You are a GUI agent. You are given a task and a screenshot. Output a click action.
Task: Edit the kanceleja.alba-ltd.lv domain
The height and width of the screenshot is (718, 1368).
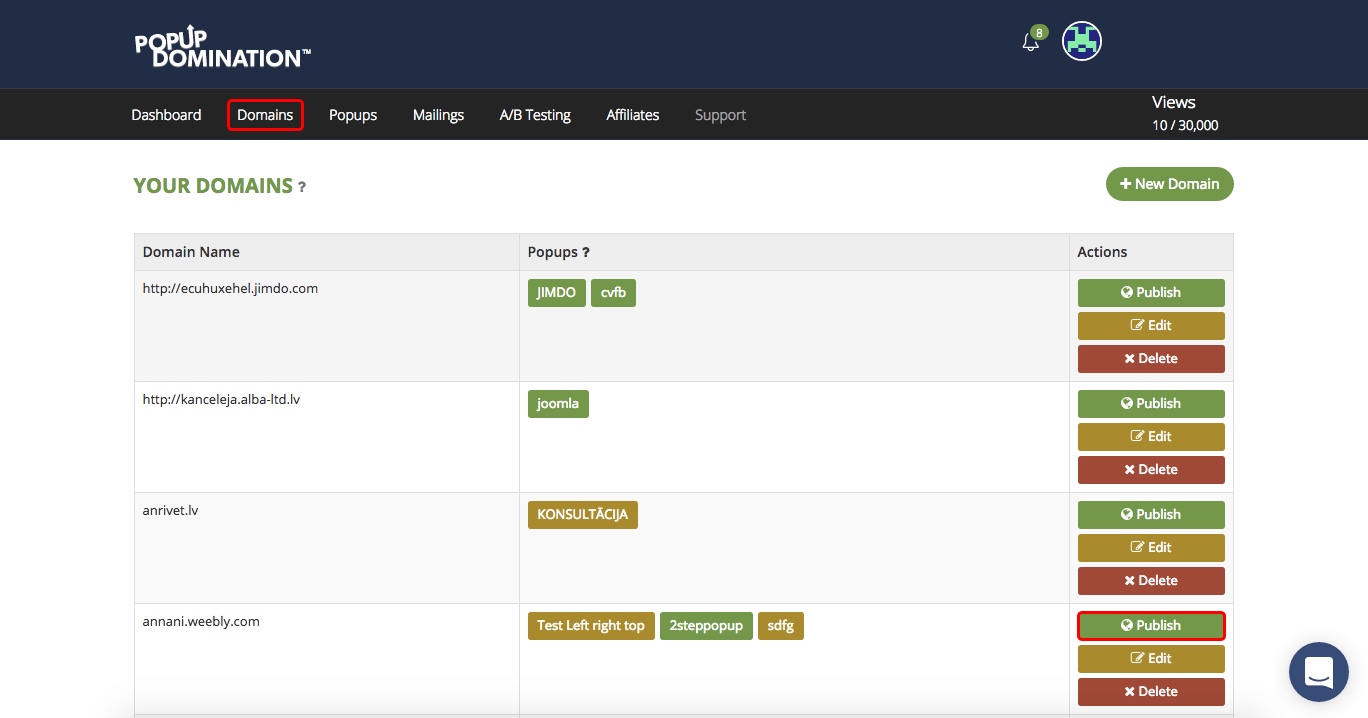[1151, 436]
